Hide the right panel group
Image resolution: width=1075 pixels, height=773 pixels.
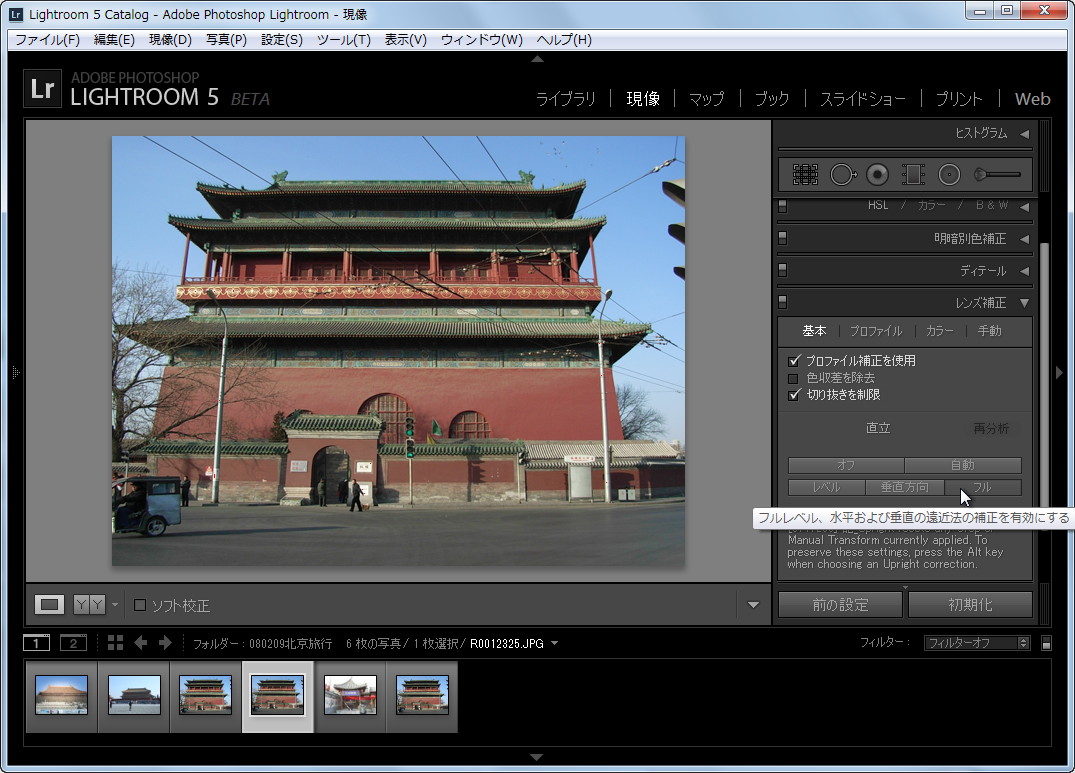pyautogui.click(x=1059, y=373)
